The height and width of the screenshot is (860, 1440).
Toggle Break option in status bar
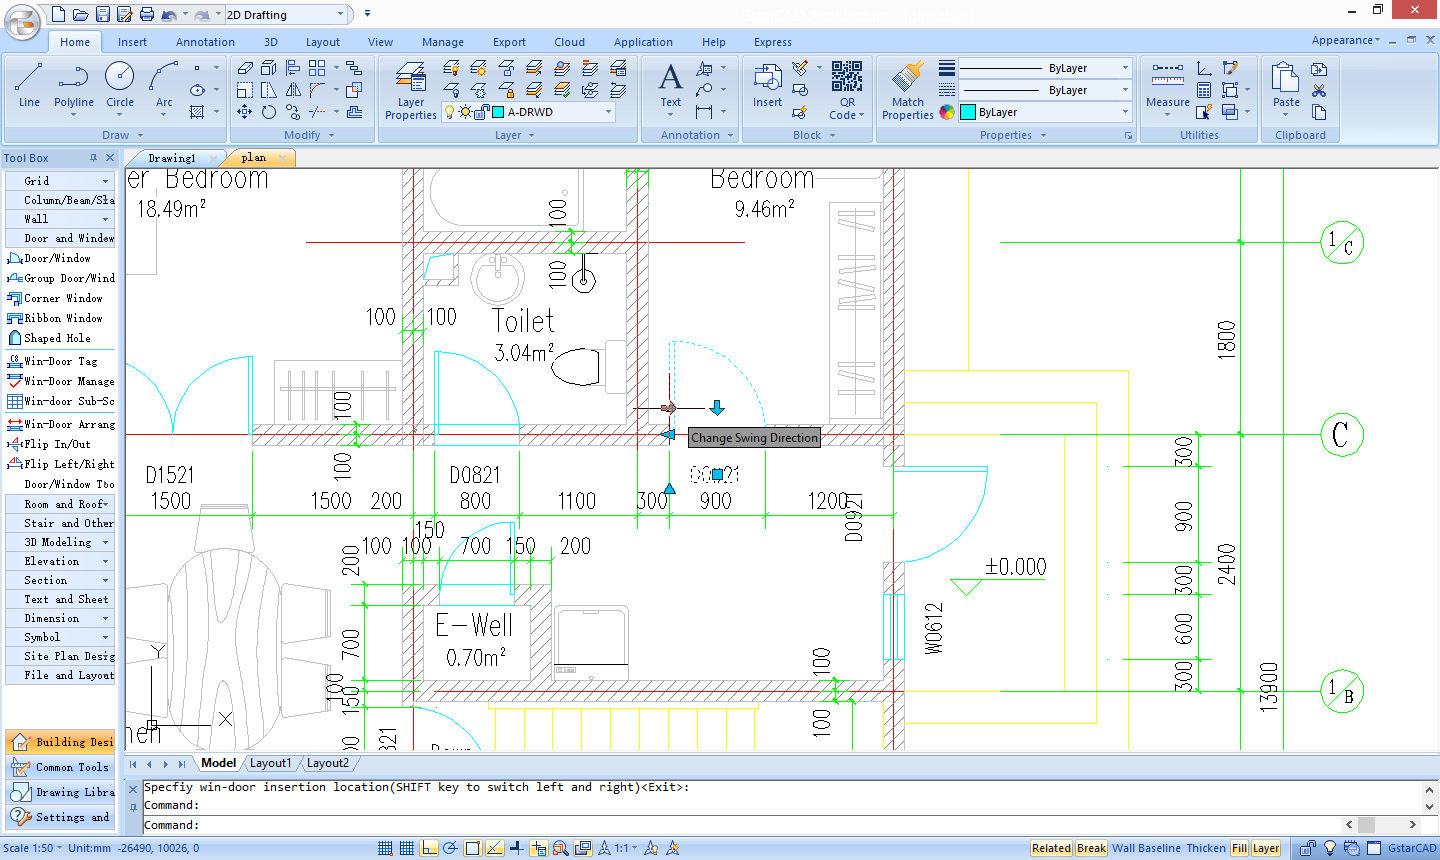tap(1091, 848)
